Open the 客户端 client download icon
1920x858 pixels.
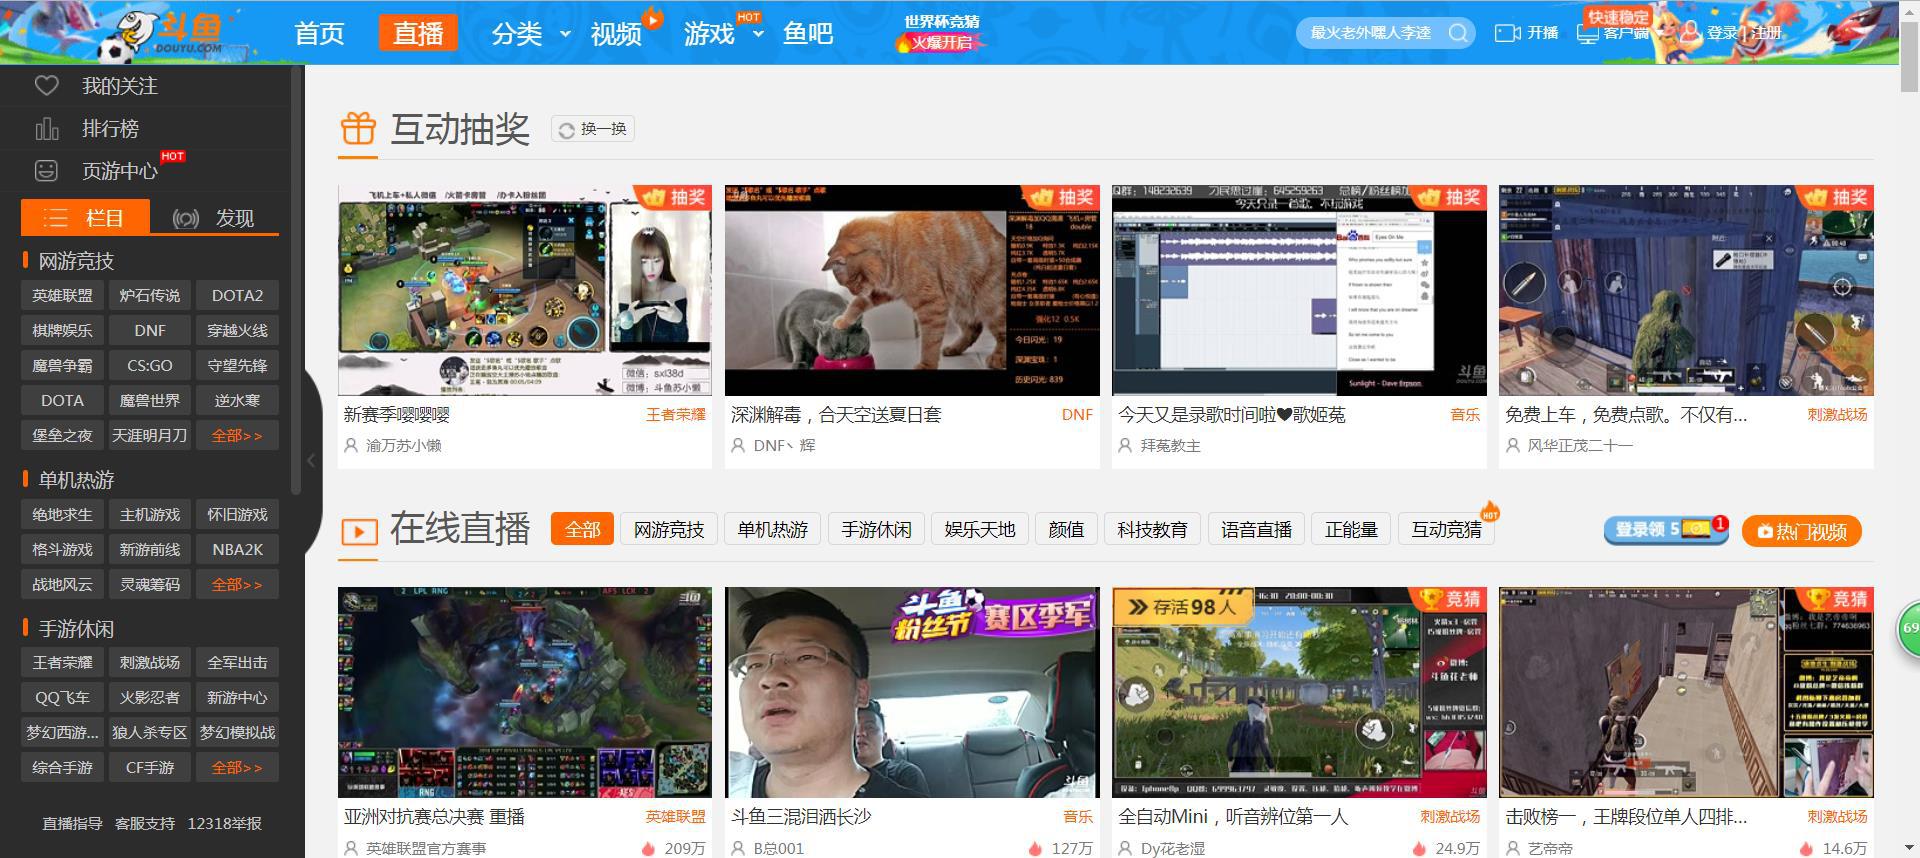(1588, 34)
